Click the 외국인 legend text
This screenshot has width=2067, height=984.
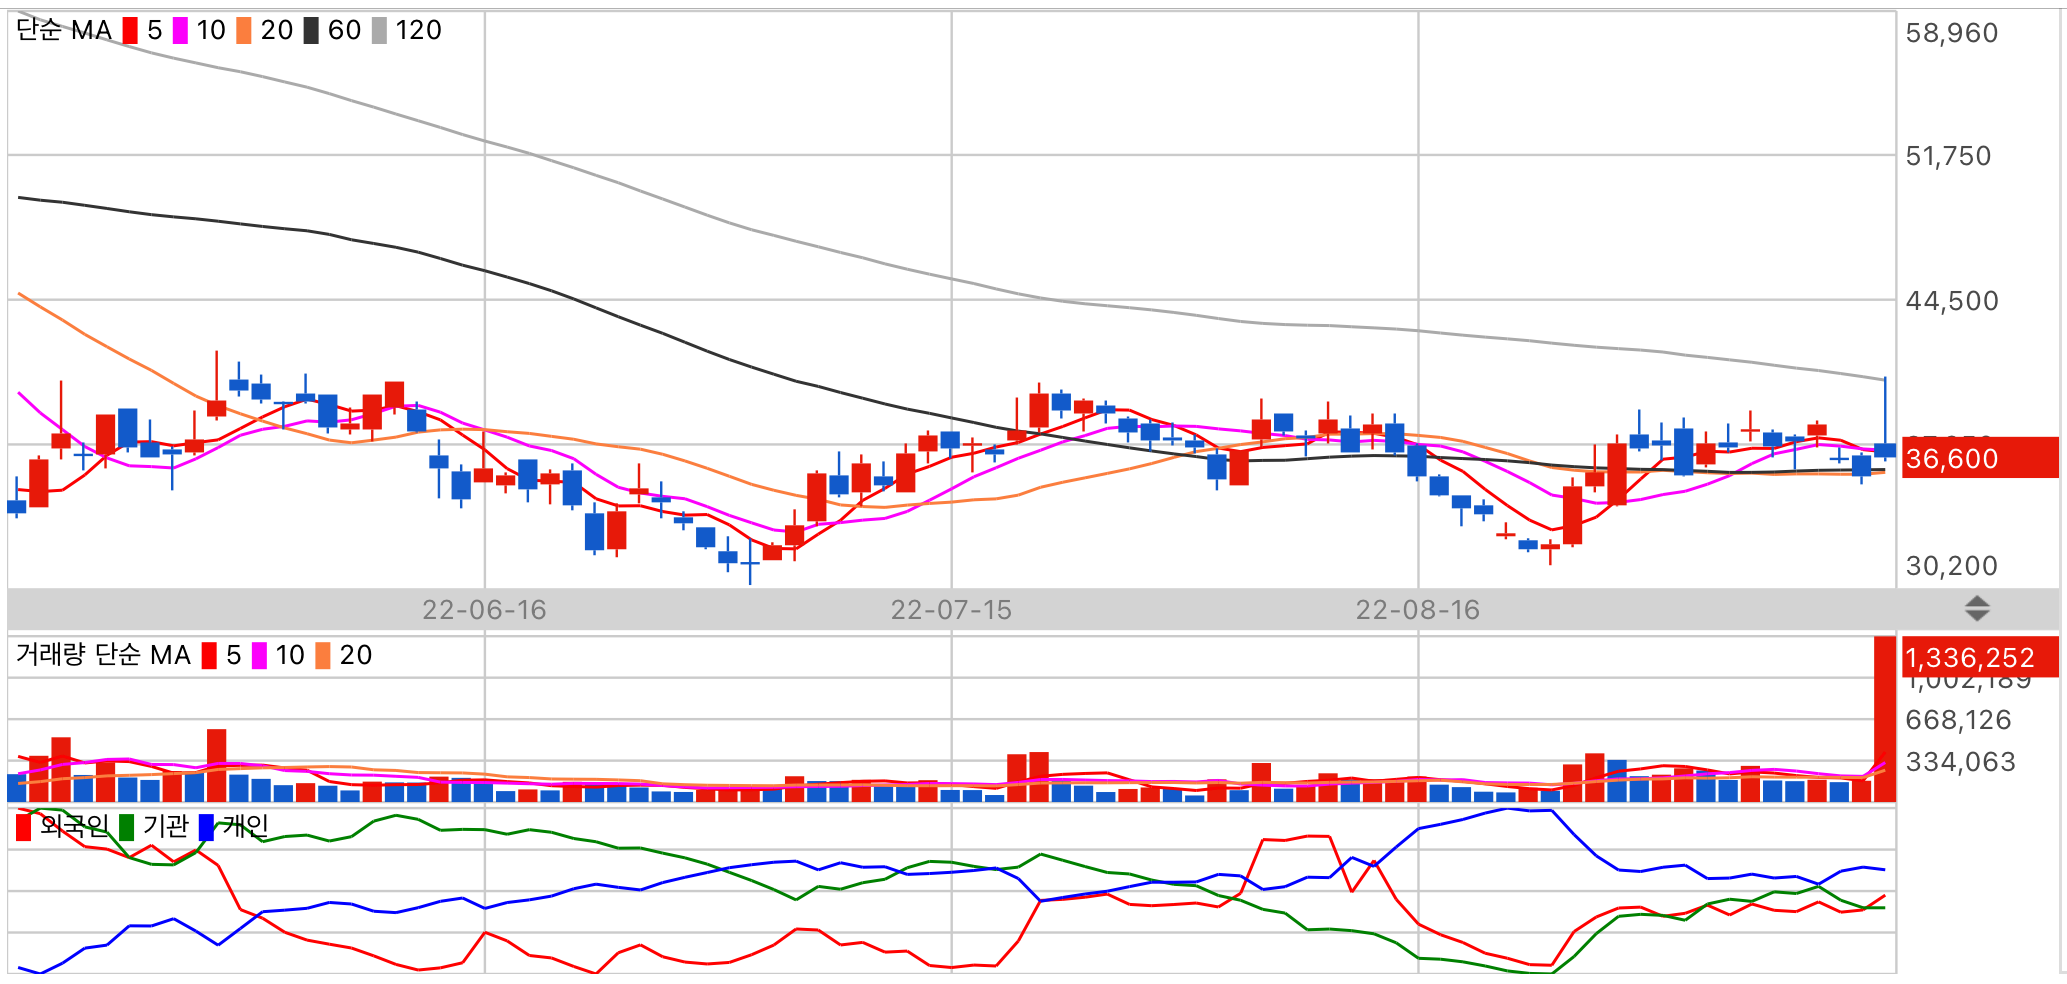(x=74, y=826)
